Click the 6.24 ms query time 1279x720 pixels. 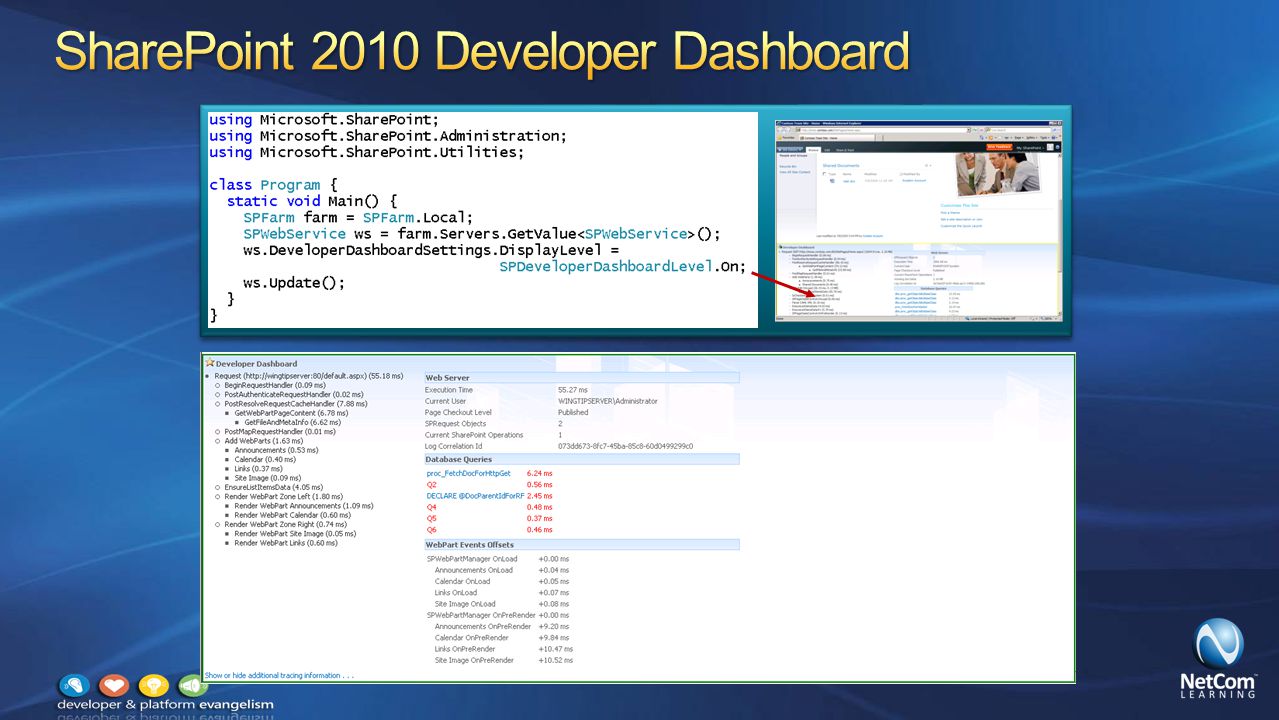click(539, 473)
